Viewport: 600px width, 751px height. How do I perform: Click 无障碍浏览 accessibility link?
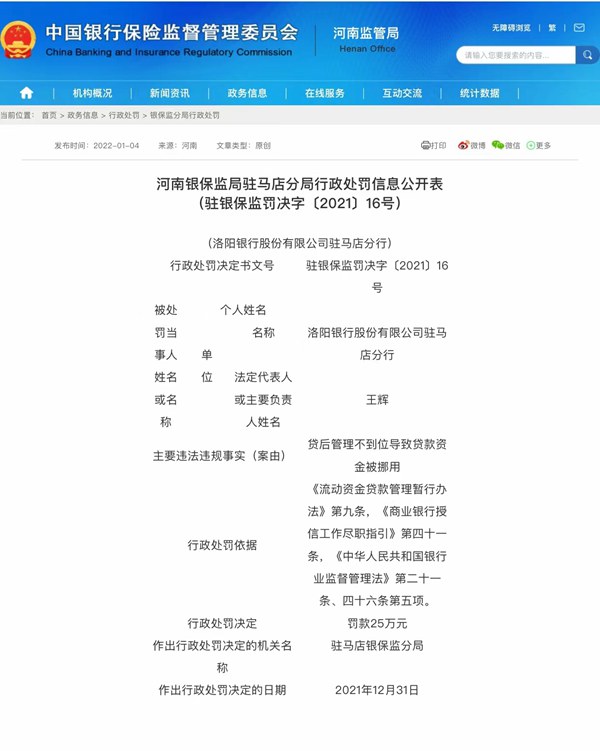pyautogui.click(x=511, y=28)
